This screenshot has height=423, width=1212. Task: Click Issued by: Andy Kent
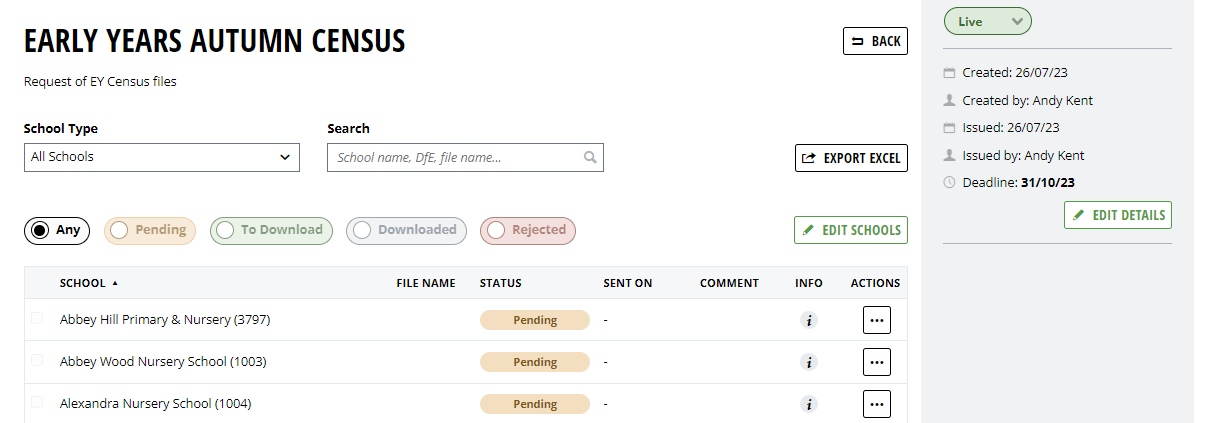point(1023,155)
